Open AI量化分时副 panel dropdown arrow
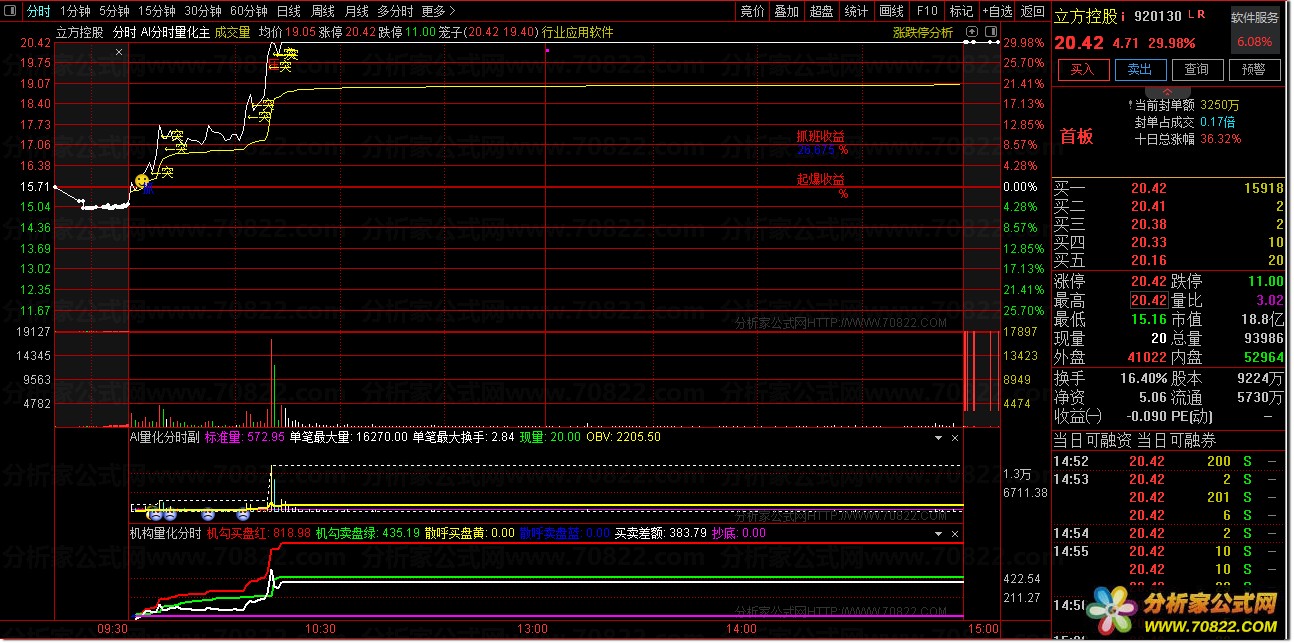The image size is (1294, 643). coord(938,438)
